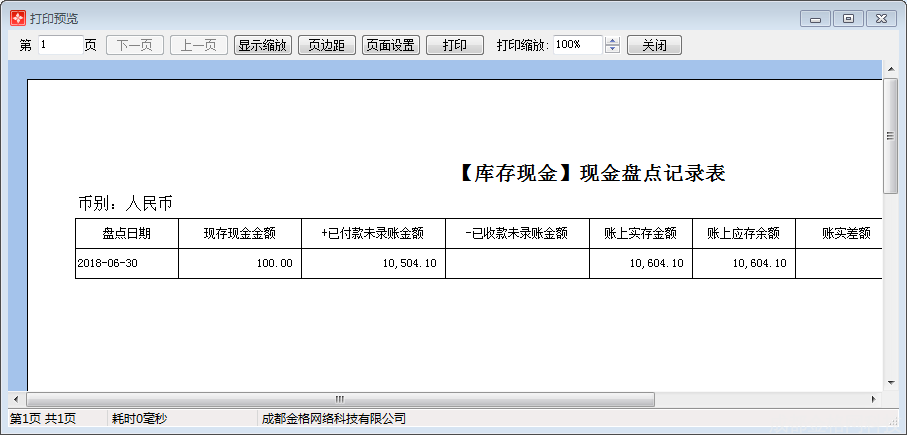Open 页面设置 page setup
The width and height of the screenshot is (907, 435).
coord(391,45)
